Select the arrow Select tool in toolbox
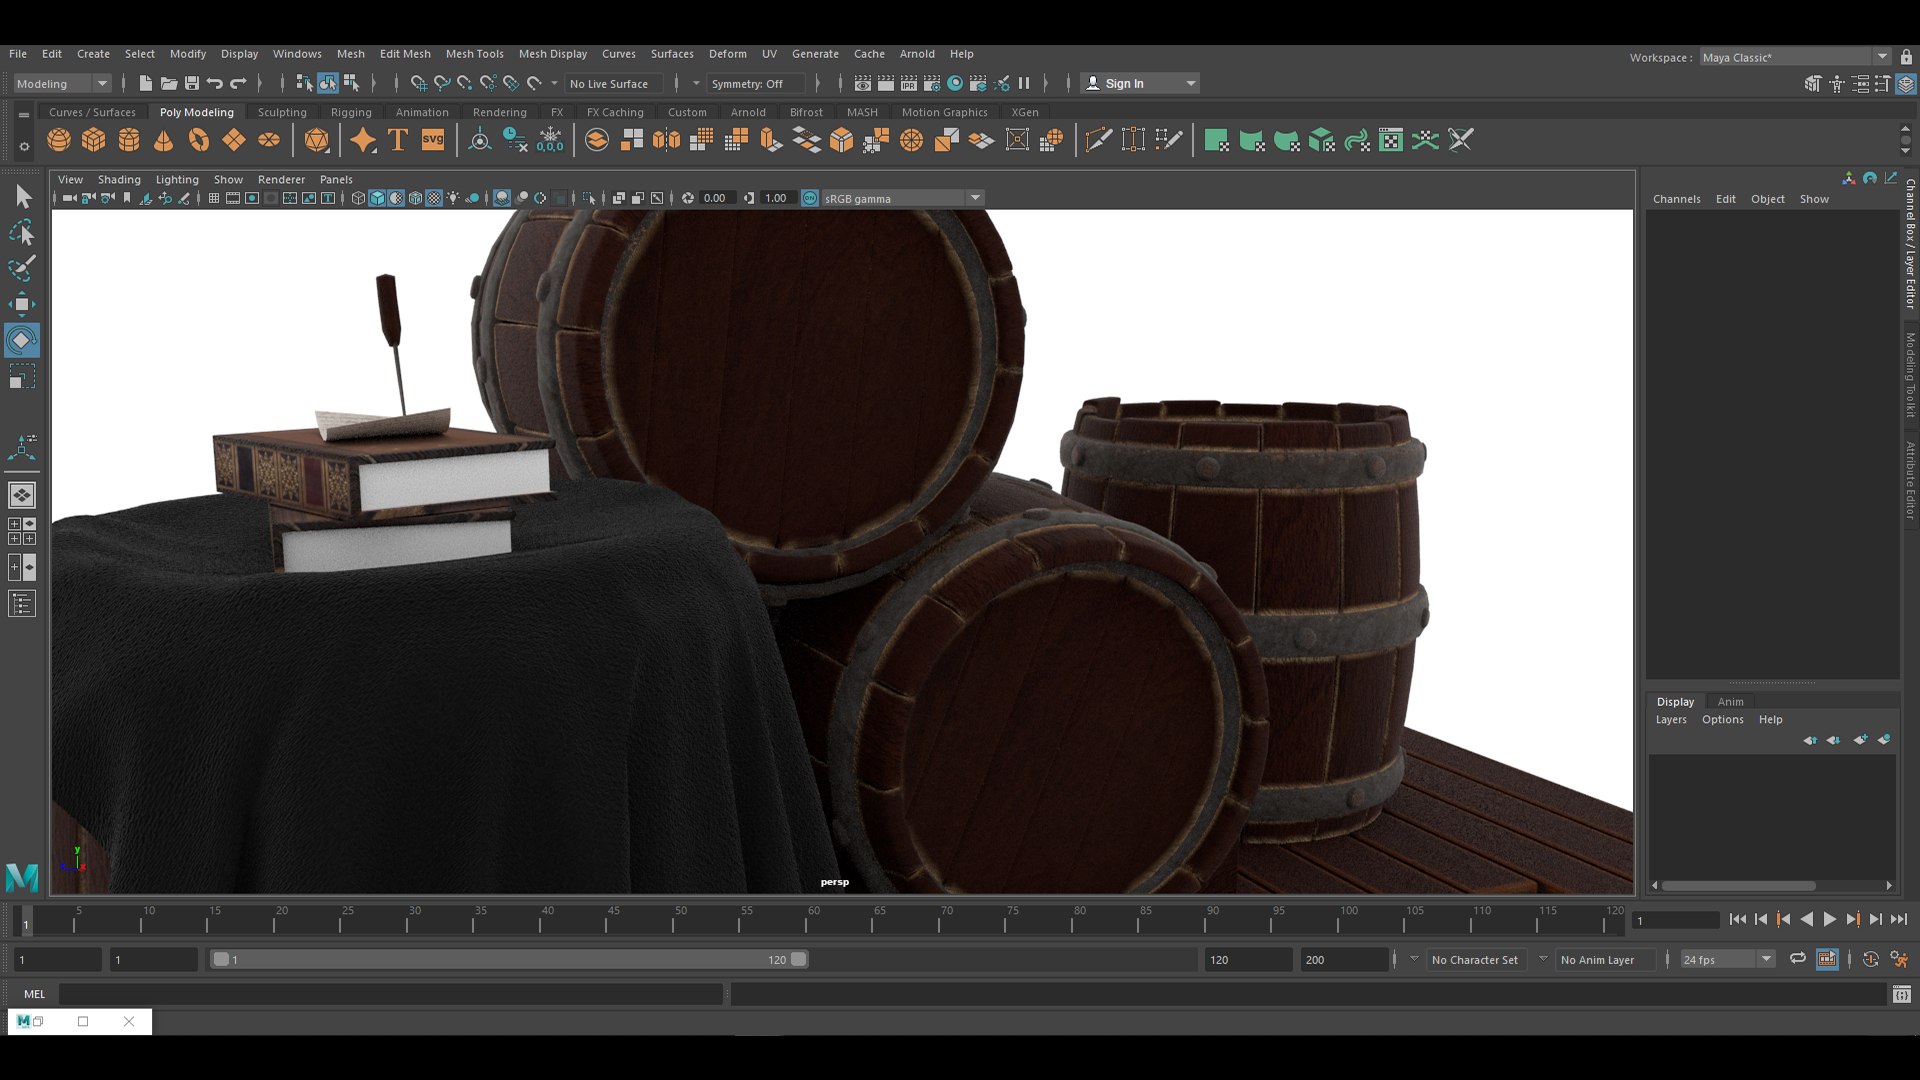 (x=22, y=196)
